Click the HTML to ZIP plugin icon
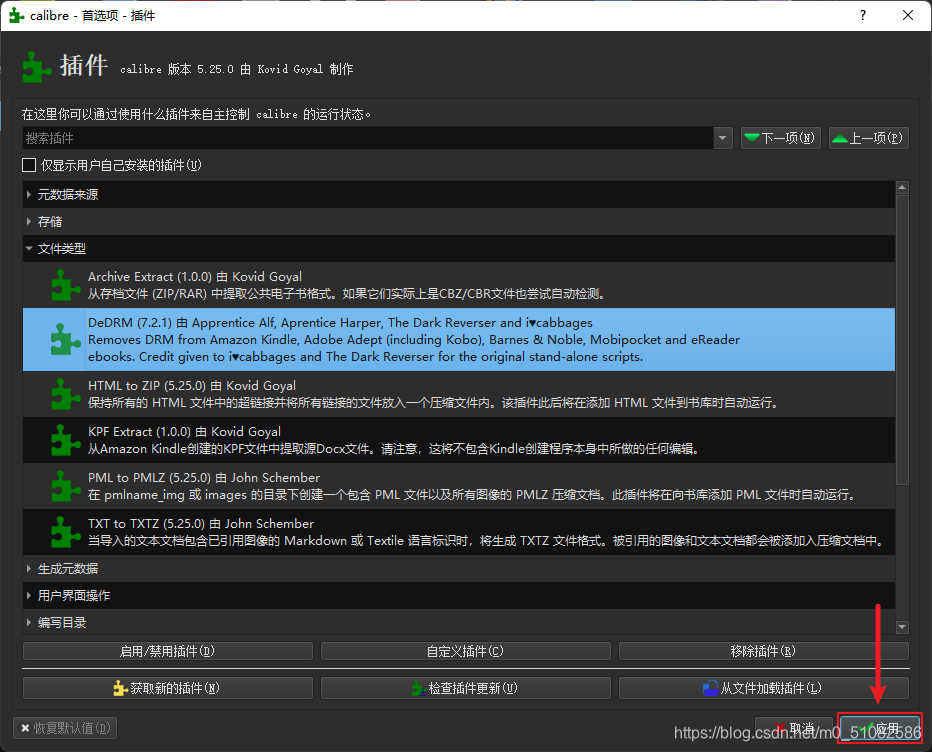The image size is (932, 752). click(65, 394)
